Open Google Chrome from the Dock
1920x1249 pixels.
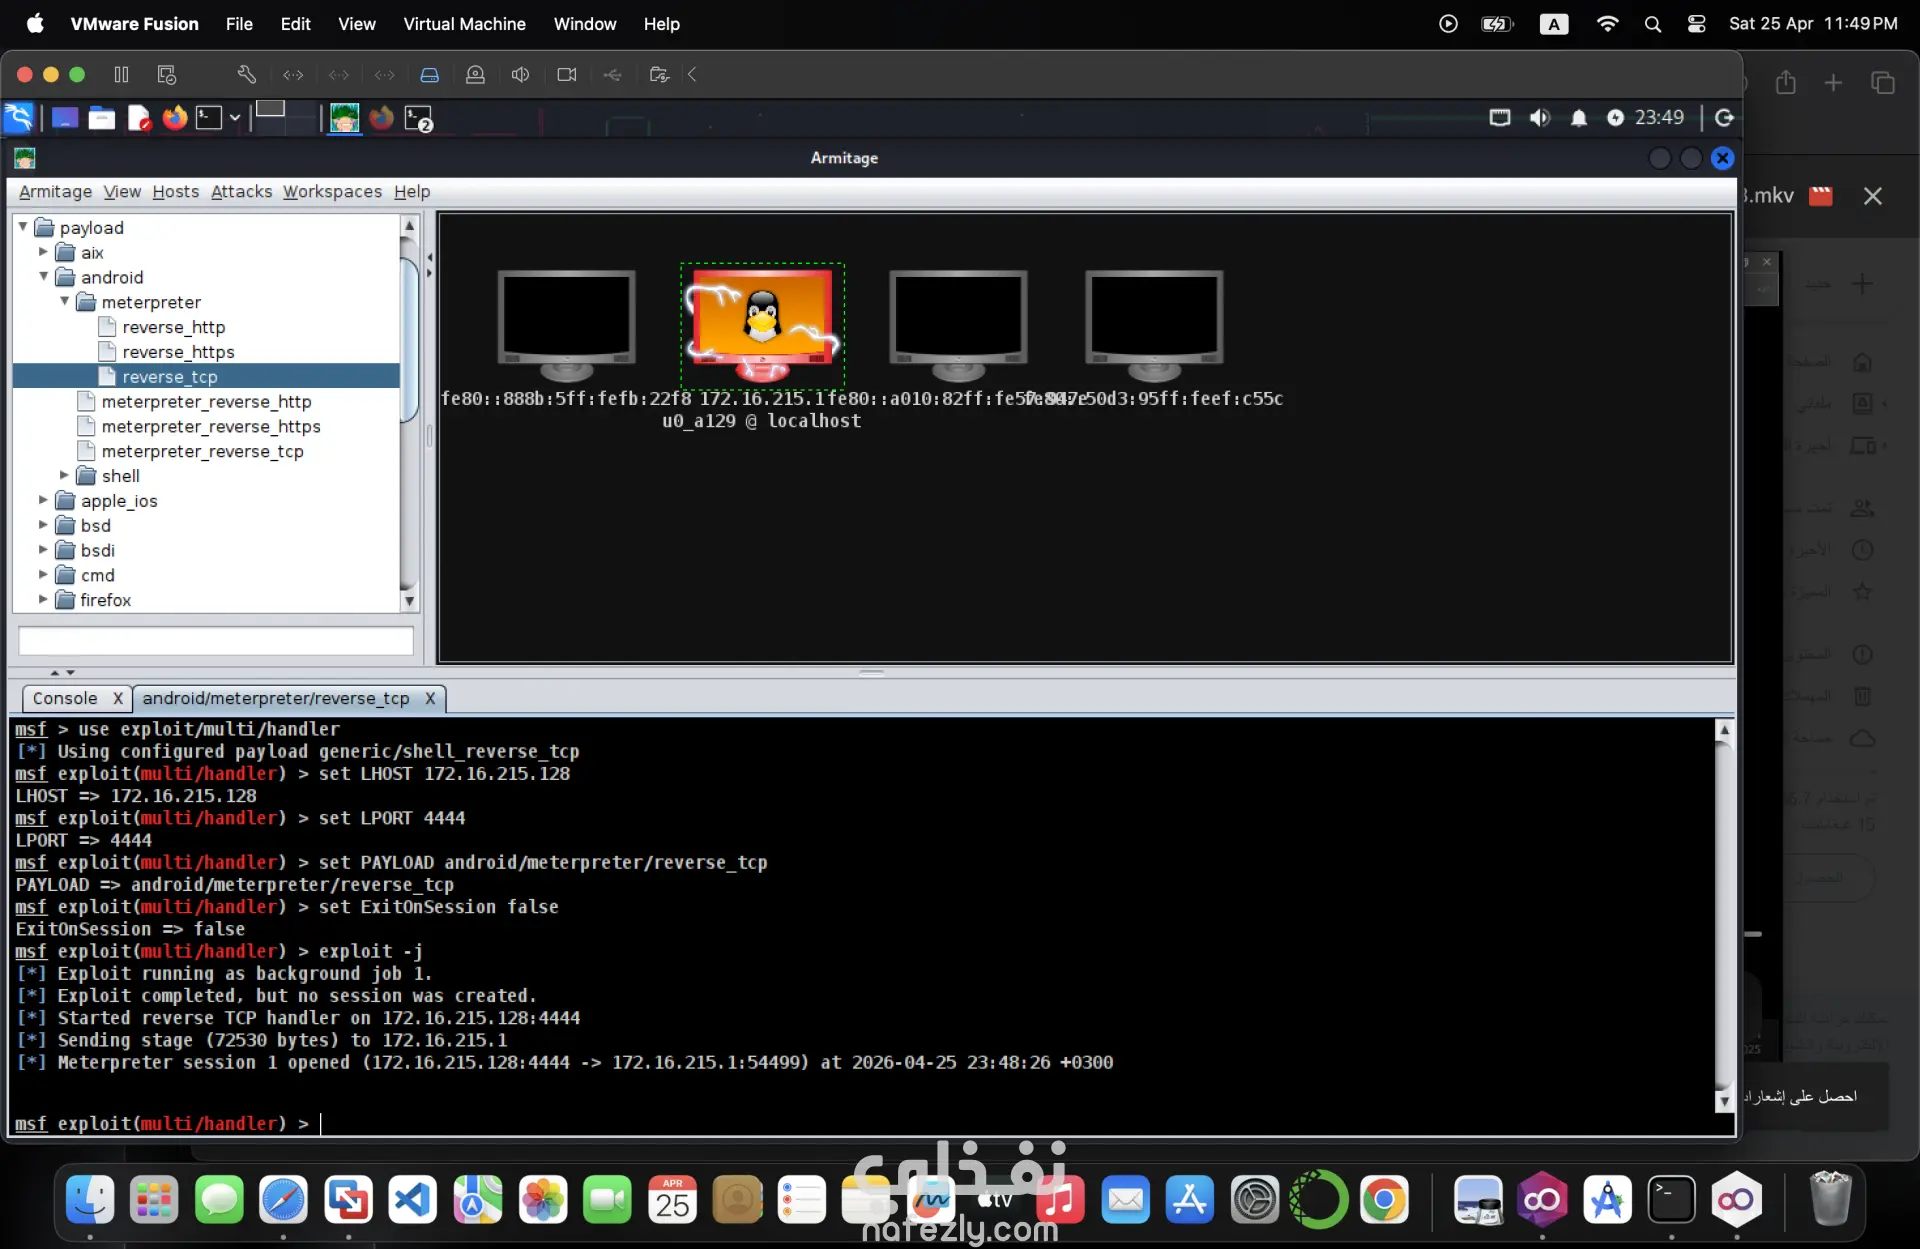tap(1384, 1199)
